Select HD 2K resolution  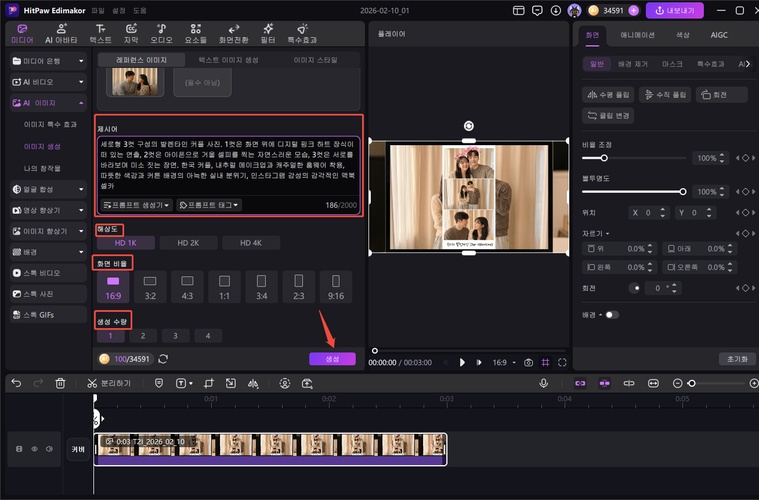point(188,243)
